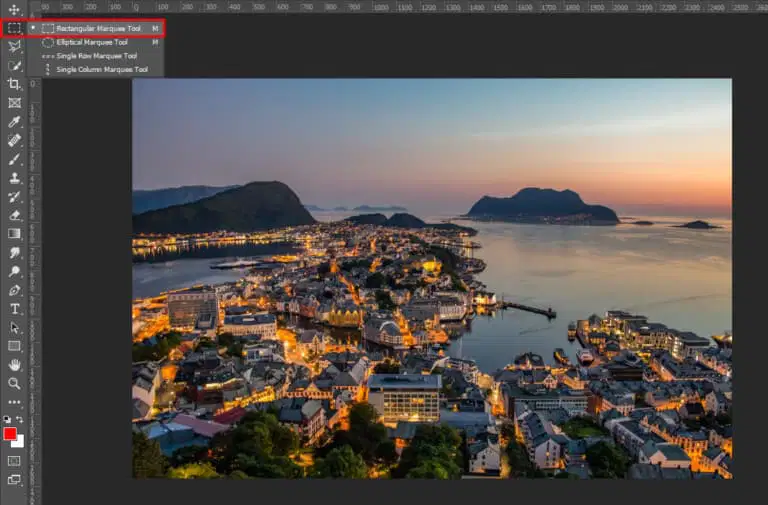Click the red foreground color swatch
768x505 pixels.
[x=10, y=434]
